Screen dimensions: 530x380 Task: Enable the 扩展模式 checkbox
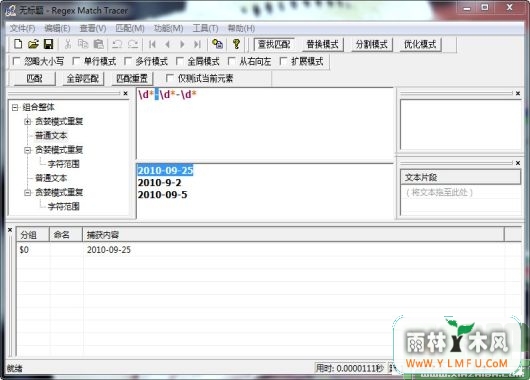tap(284, 61)
